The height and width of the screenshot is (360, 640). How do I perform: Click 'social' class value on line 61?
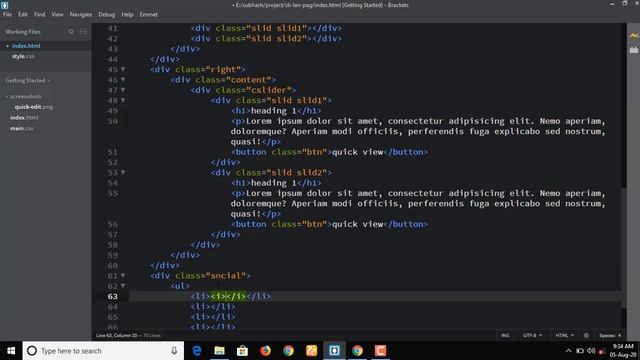click(x=225, y=276)
